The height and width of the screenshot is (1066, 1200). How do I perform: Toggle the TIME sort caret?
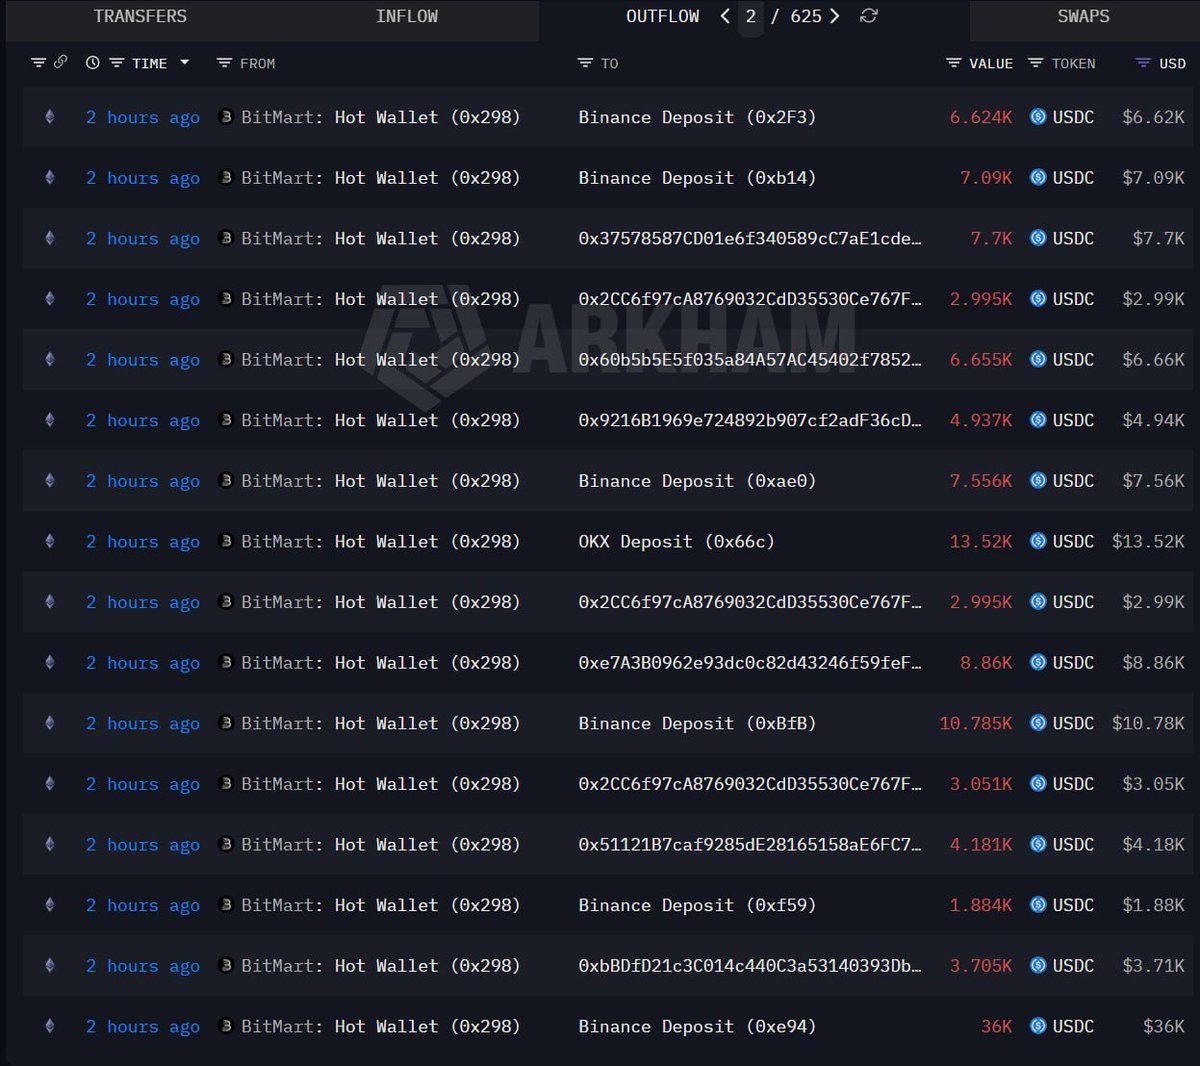click(x=184, y=63)
